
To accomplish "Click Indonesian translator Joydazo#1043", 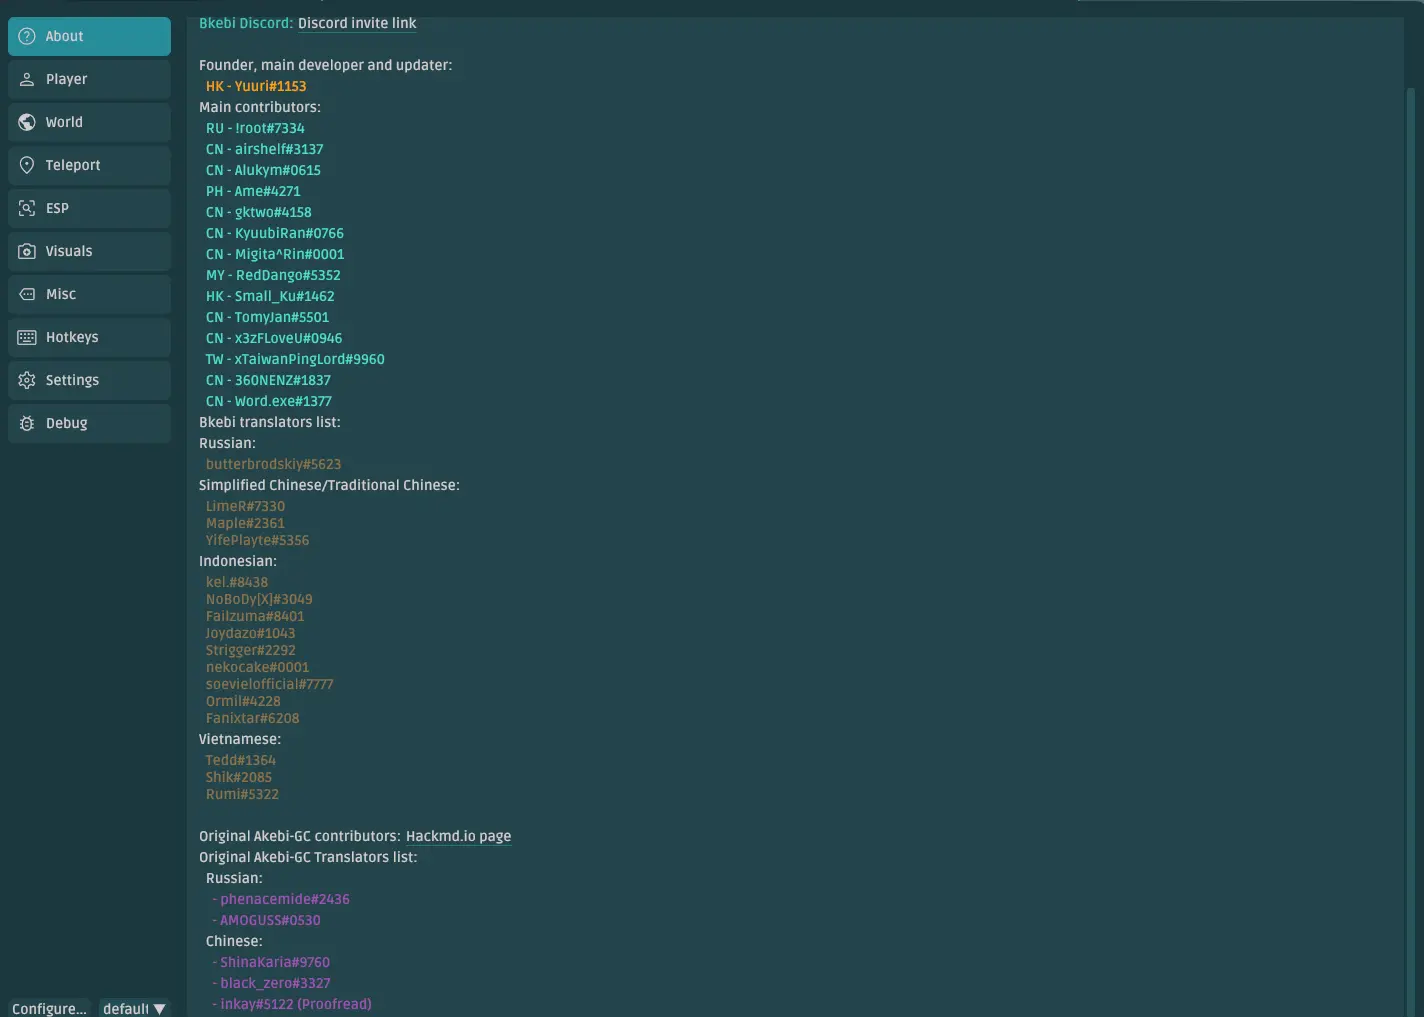I will (x=250, y=633).
